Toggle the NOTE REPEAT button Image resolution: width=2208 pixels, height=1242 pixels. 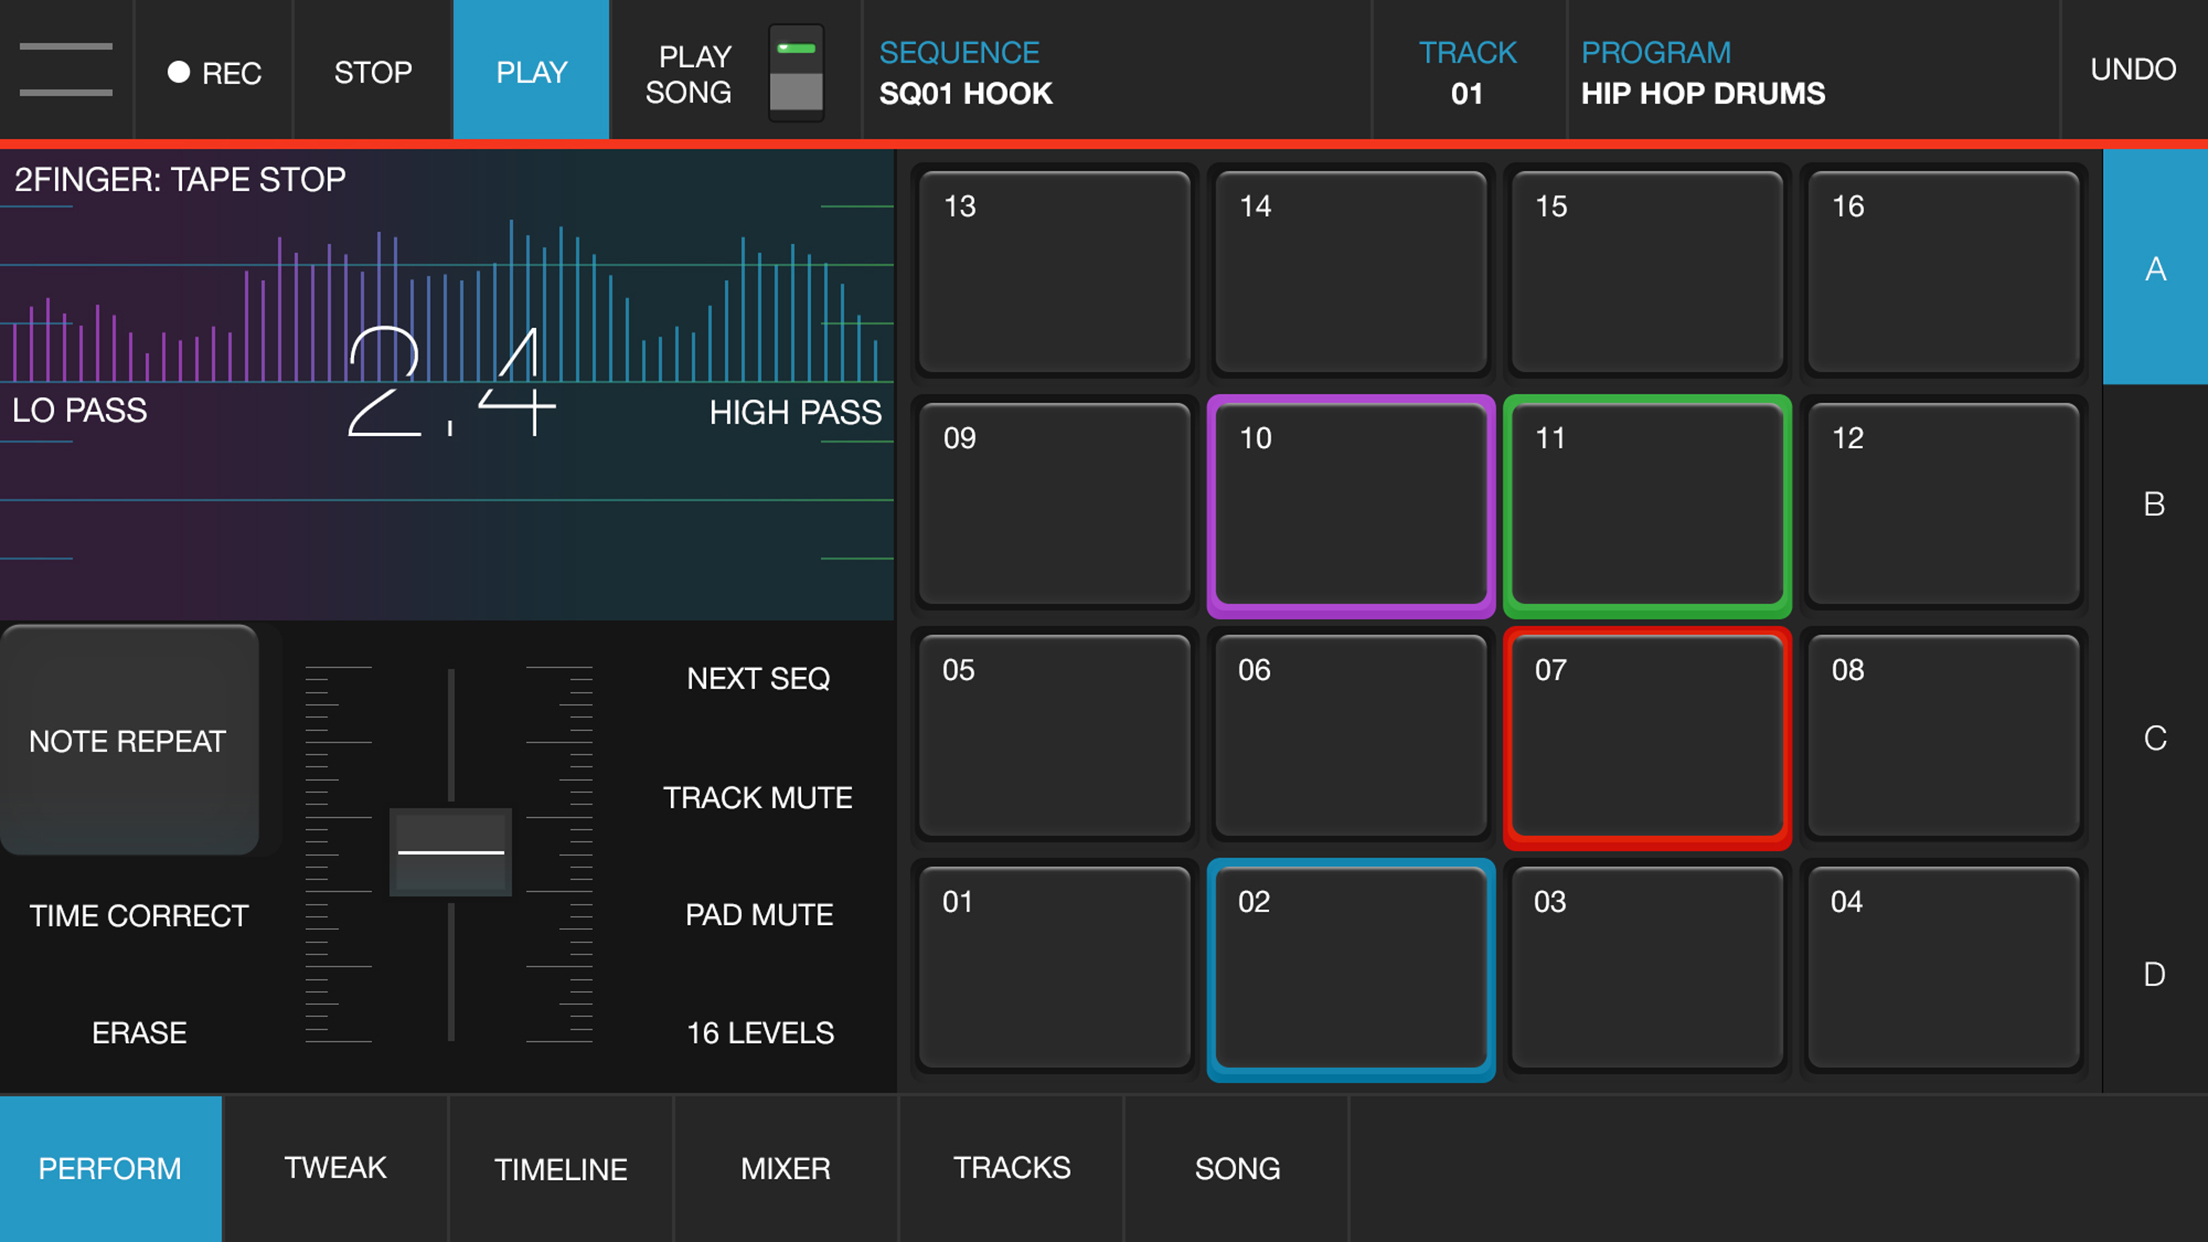coord(129,741)
